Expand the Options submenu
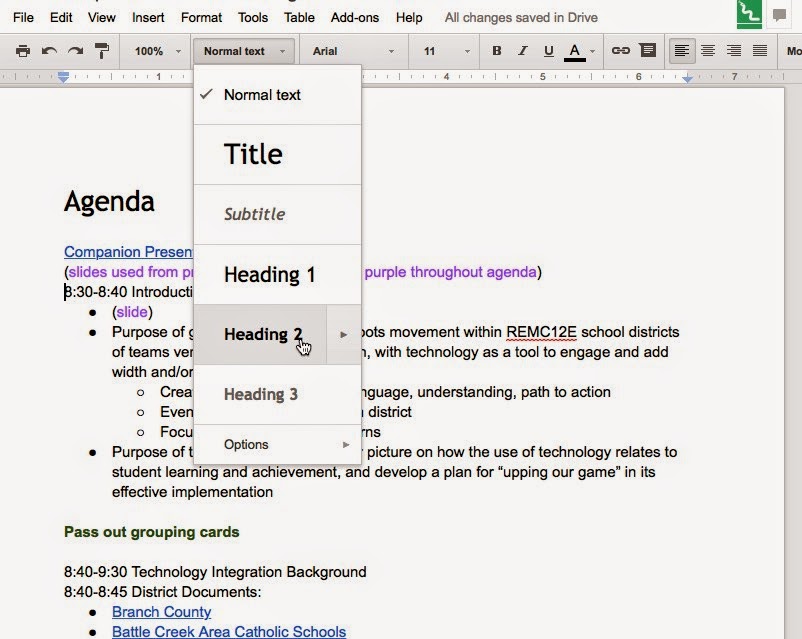The width and height of the screenshot is (802, 639). tap(277, 444)
